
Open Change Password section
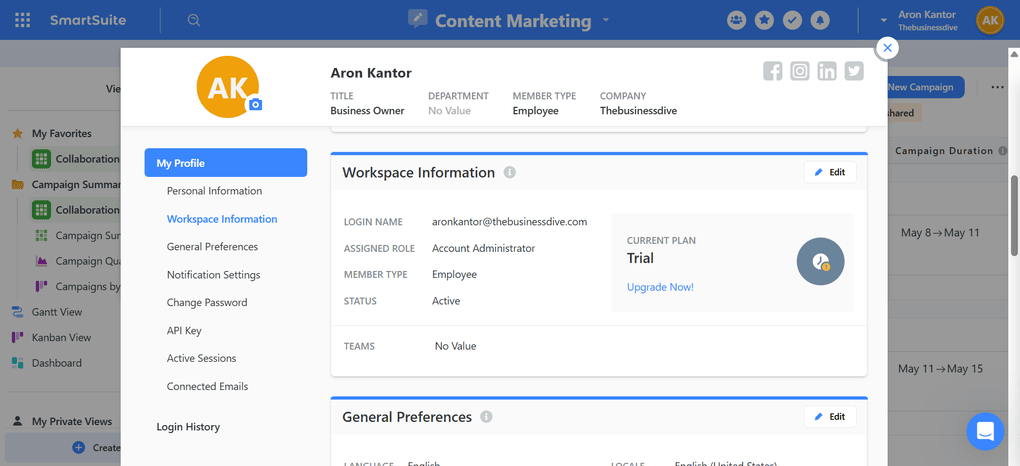click(207, 303)
